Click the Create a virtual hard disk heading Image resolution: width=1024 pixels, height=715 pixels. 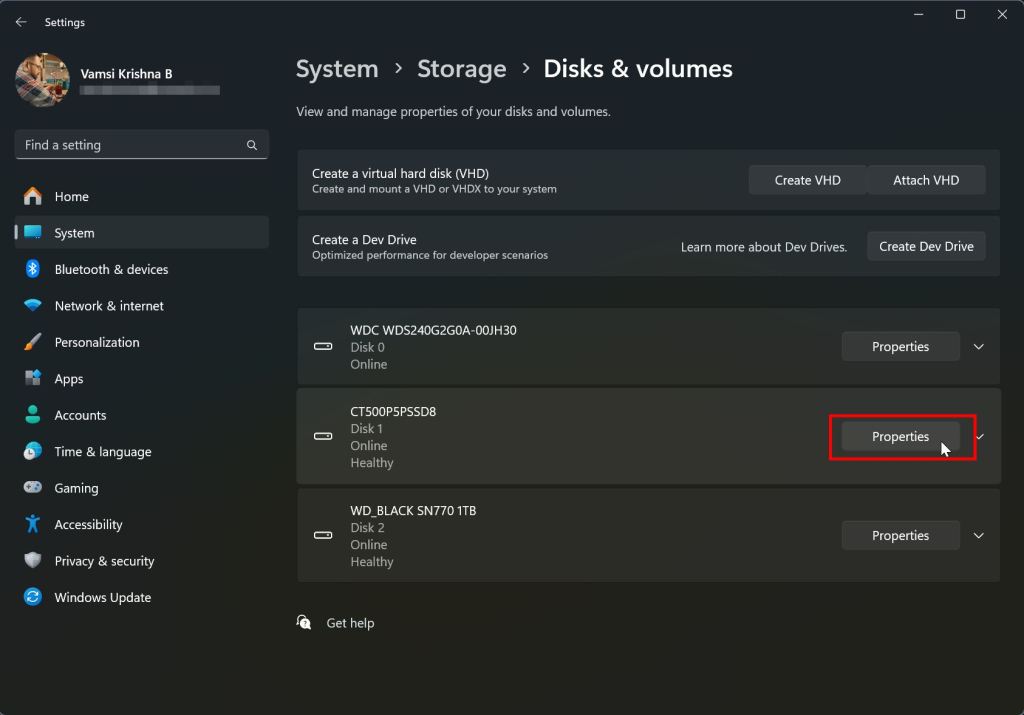[x=400, y=174]
